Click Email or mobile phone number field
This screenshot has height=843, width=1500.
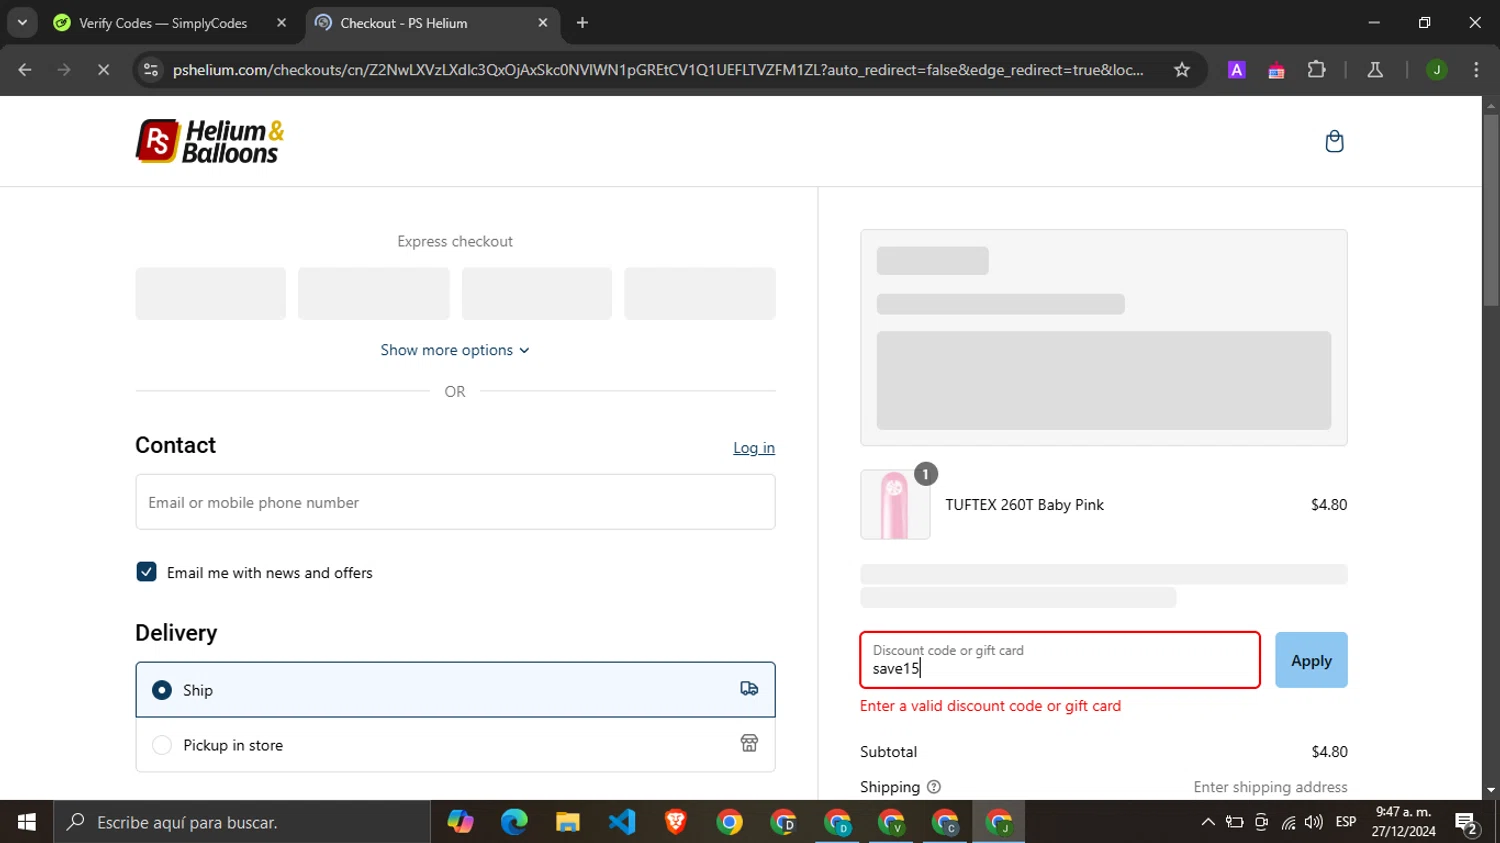pyautogui.click(x=455, y=502)
